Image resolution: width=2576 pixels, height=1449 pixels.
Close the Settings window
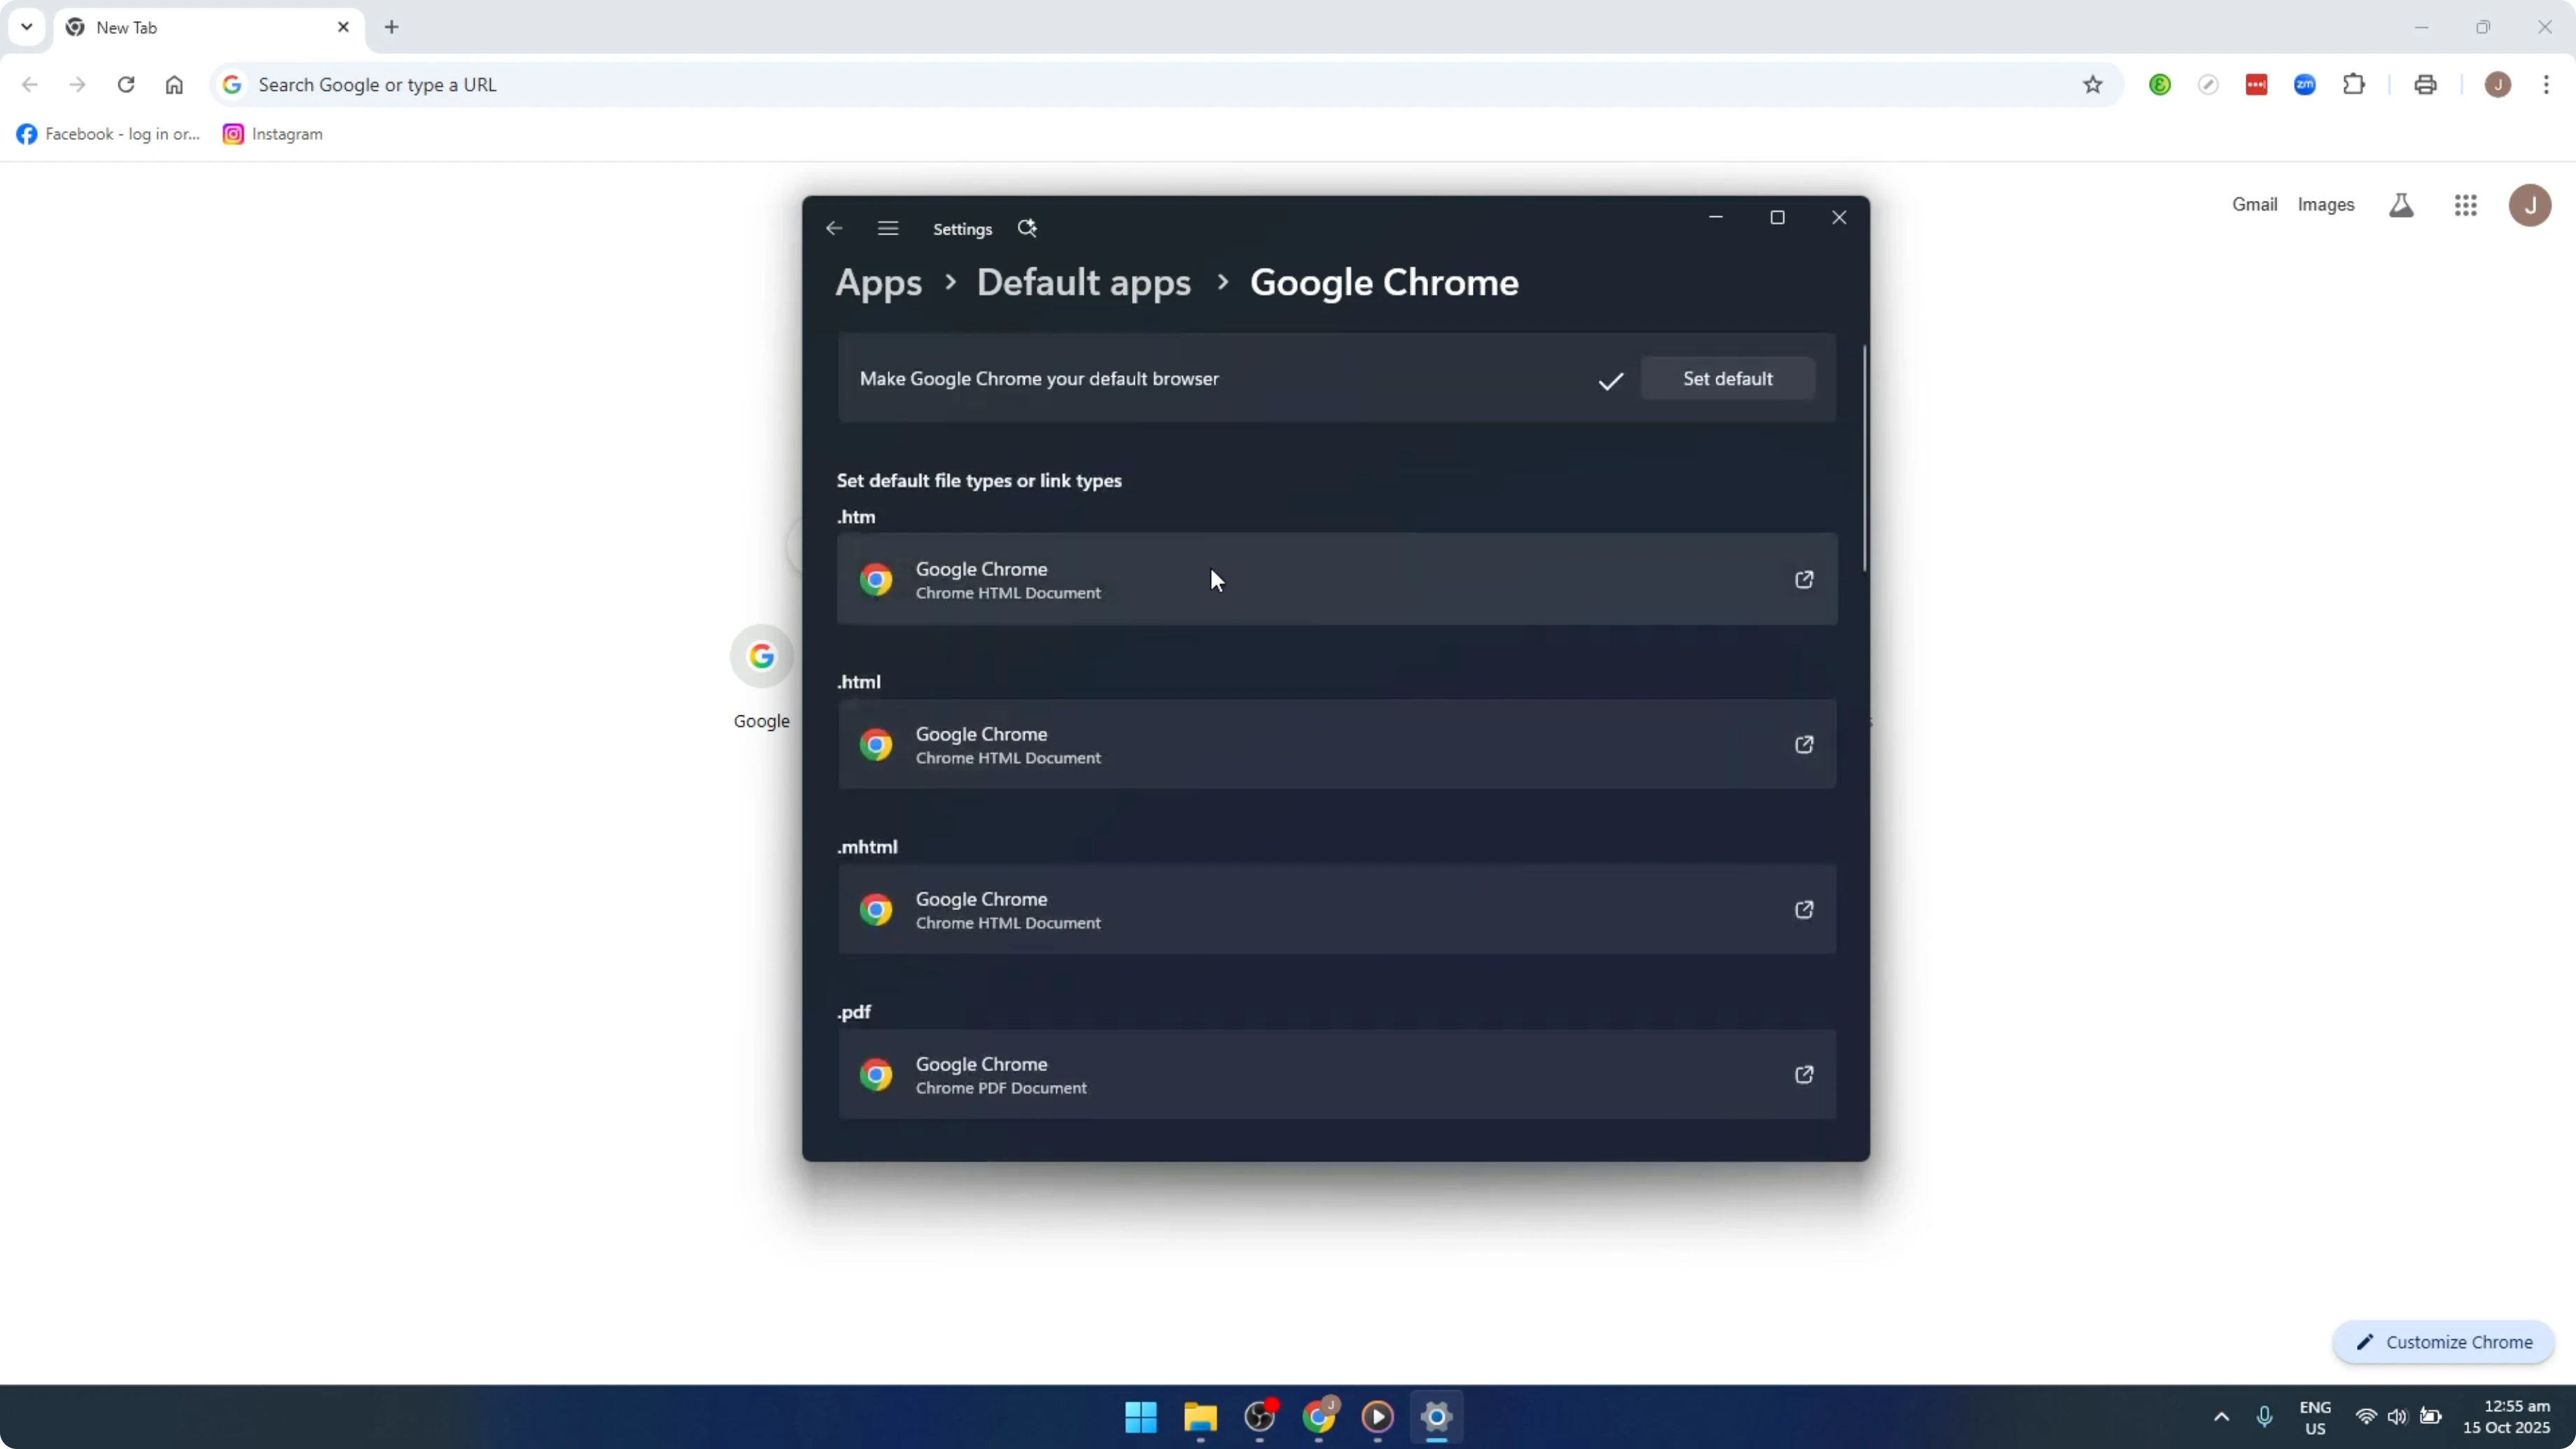tap(1839, 218)
